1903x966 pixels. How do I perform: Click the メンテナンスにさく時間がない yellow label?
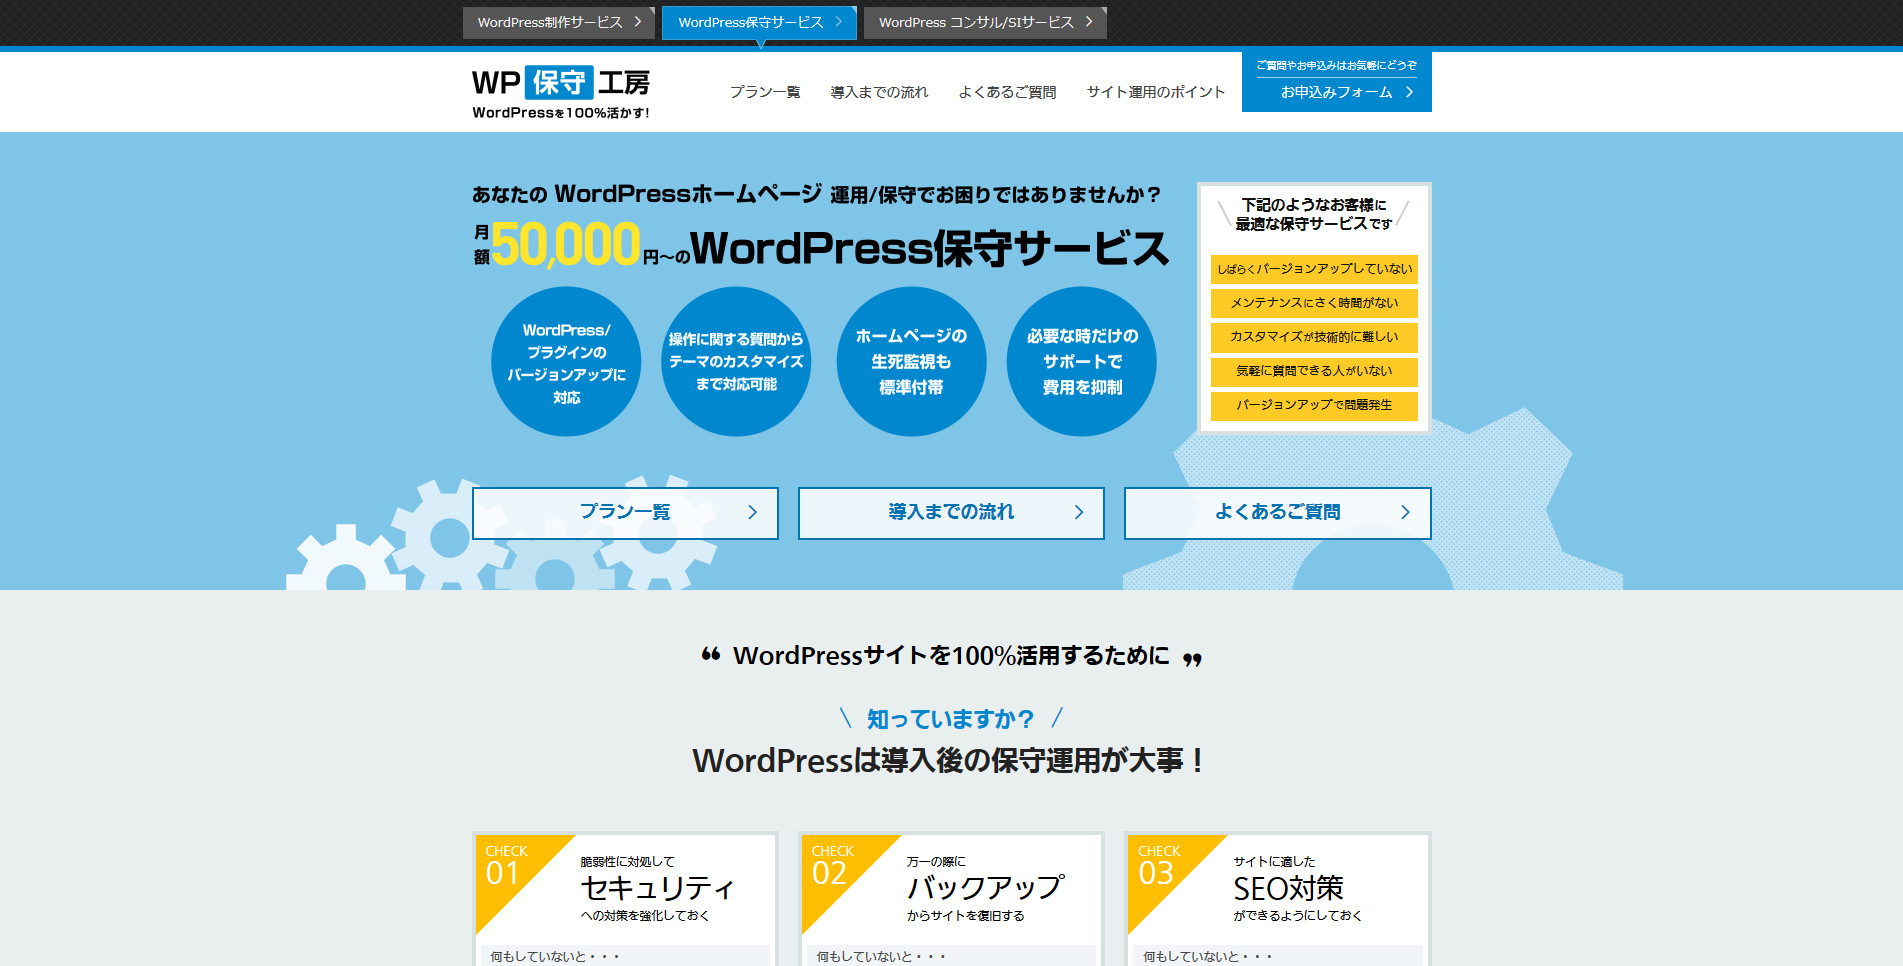pos(1314,303)
